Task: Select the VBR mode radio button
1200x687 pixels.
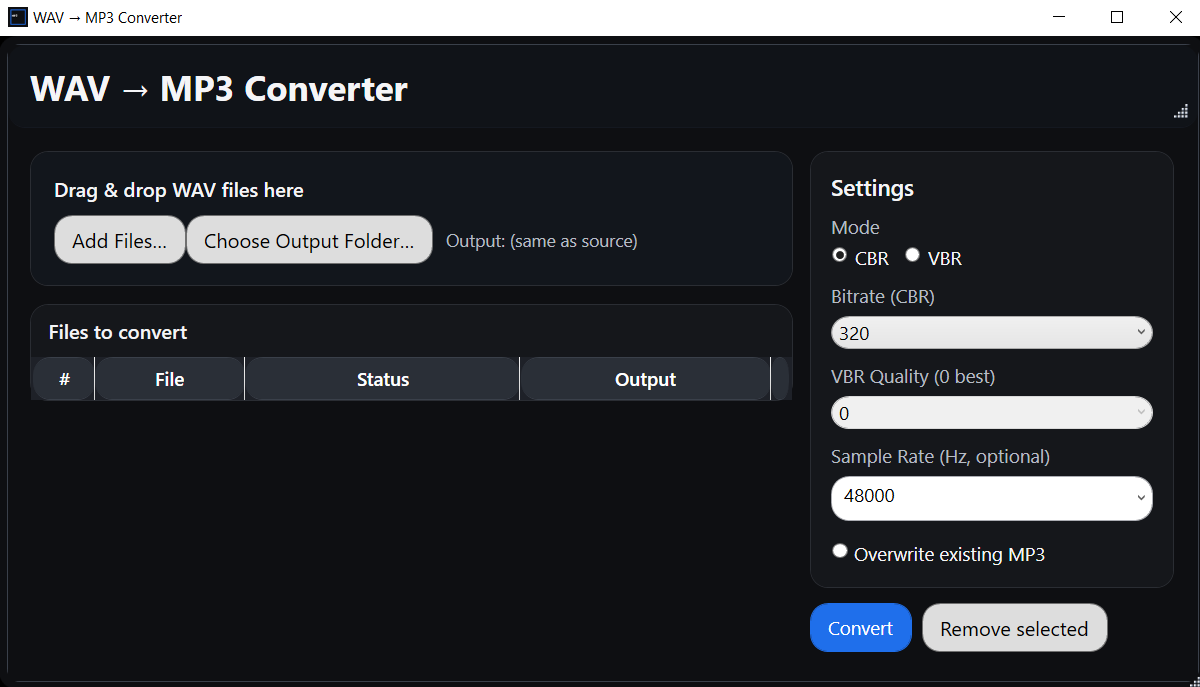Action: pyautogui.click(x=912, y=255)
